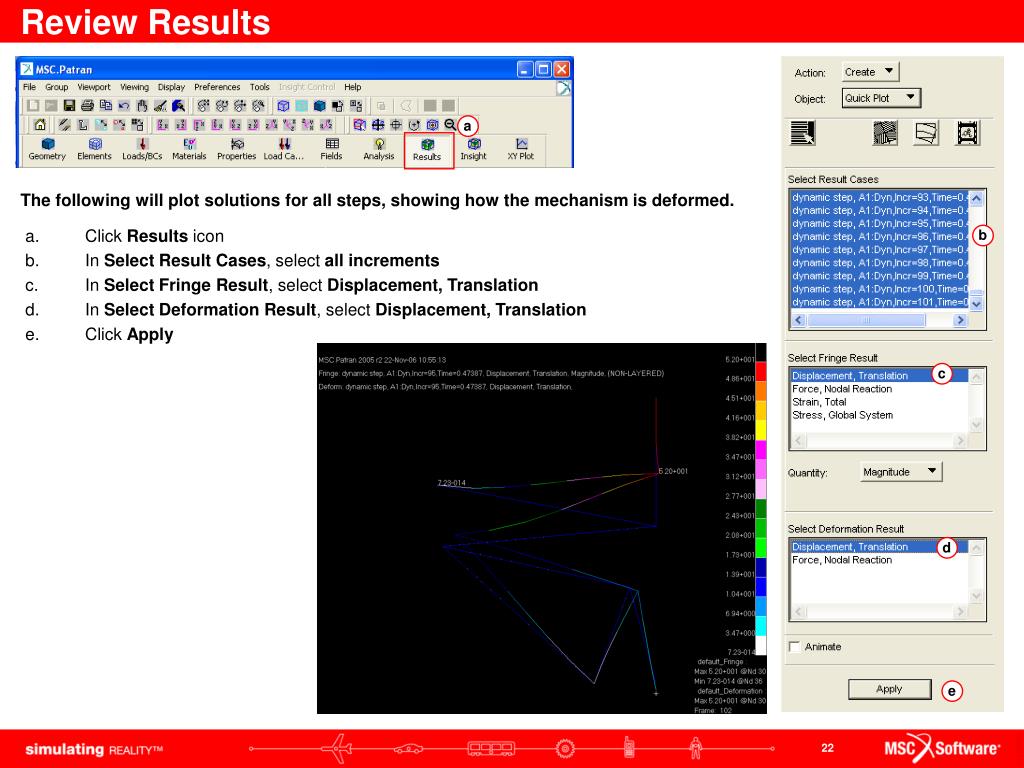Open the Tools menu
The width and height of the screenshot is (1024, 768).
259,87
